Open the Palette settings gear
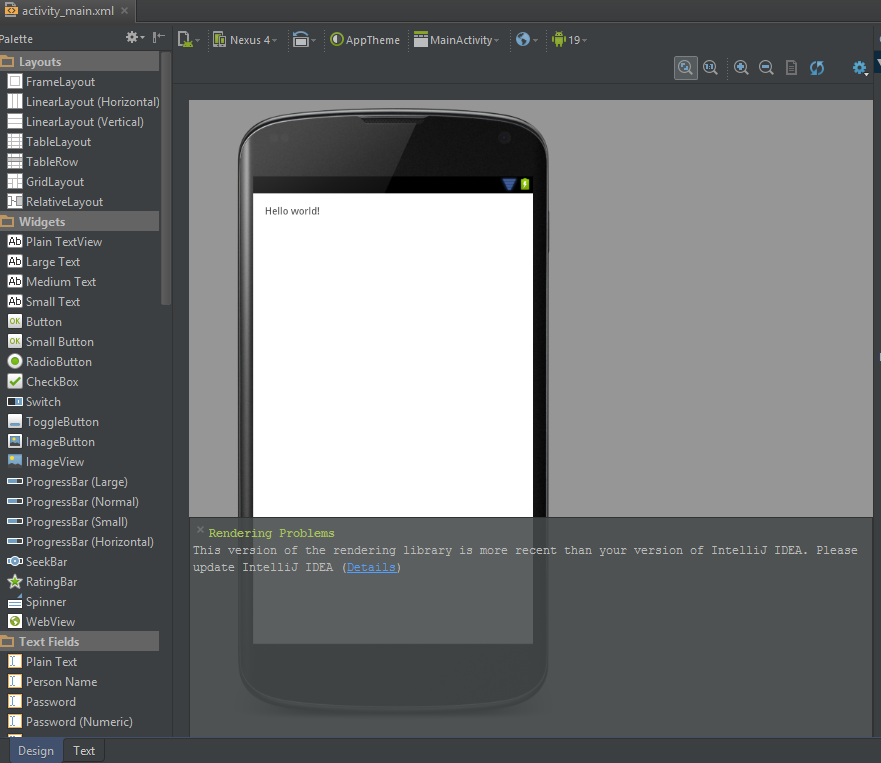The height and width of the screenshot is (763, 881). 134,38
